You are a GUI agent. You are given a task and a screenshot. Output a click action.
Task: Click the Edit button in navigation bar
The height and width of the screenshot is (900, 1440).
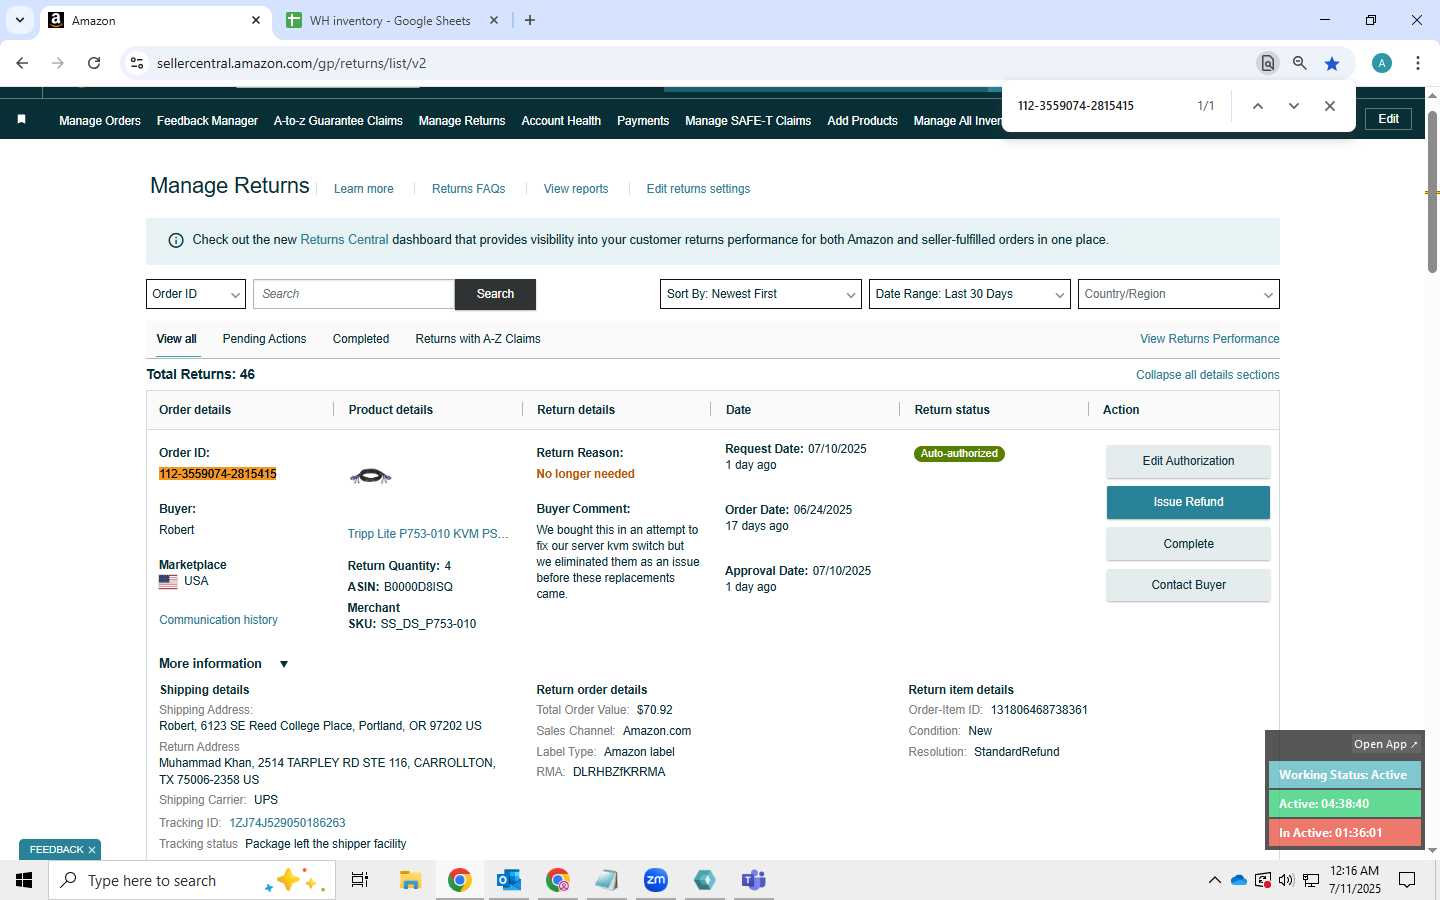click(x=1389, y=119)
